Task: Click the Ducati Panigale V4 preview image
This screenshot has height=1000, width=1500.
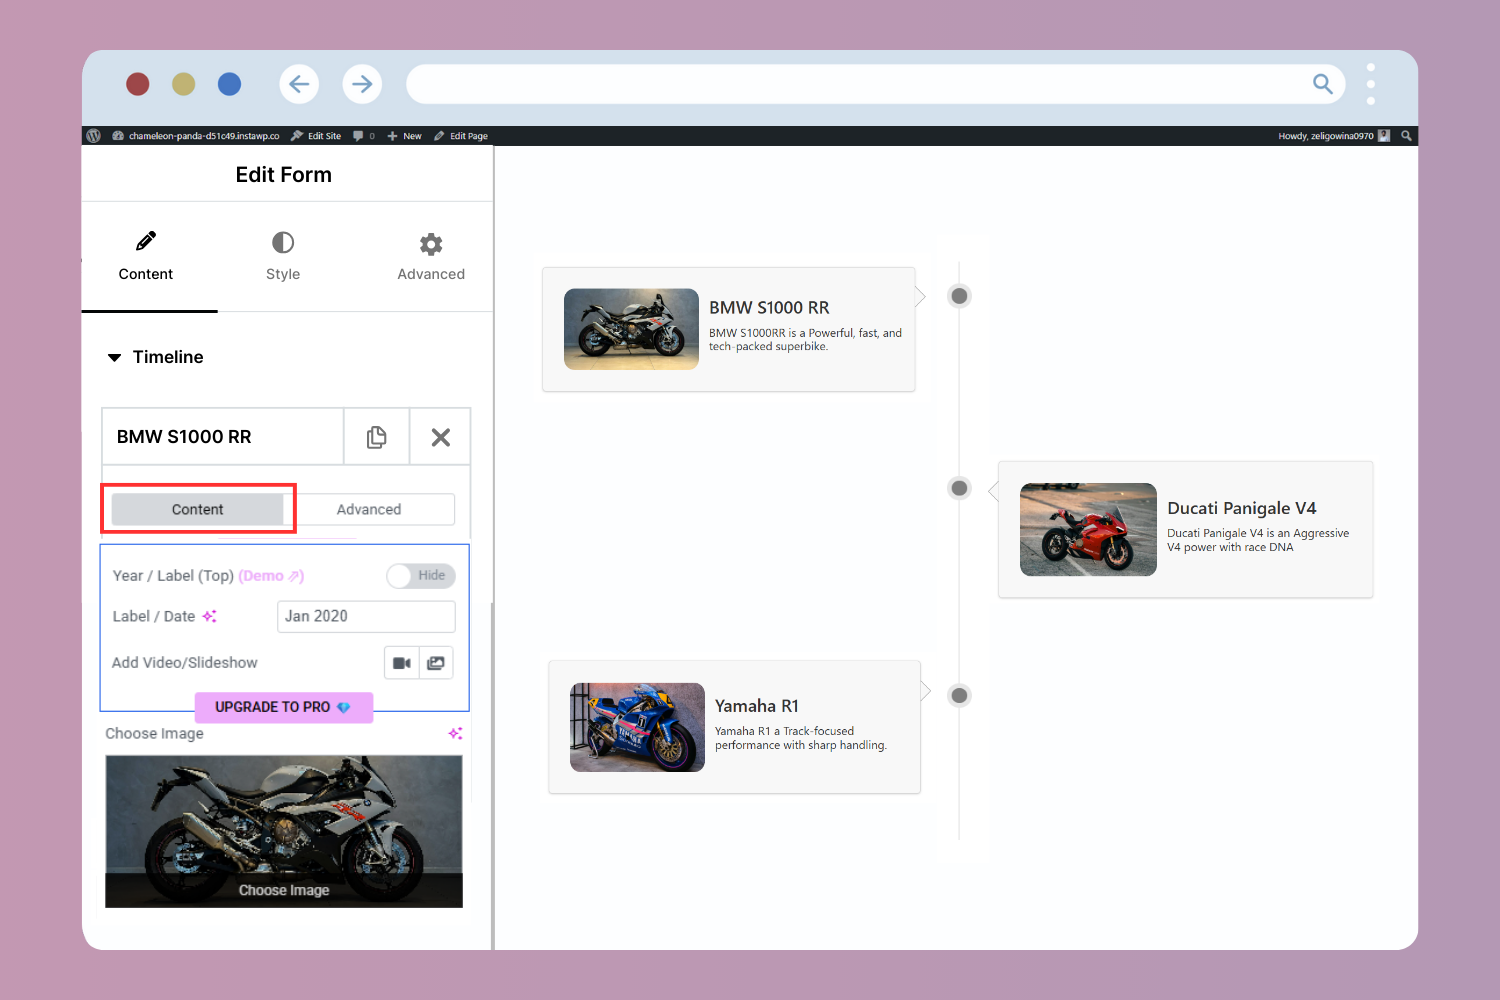Action: pyautogui.click(x=1088, y=529)
